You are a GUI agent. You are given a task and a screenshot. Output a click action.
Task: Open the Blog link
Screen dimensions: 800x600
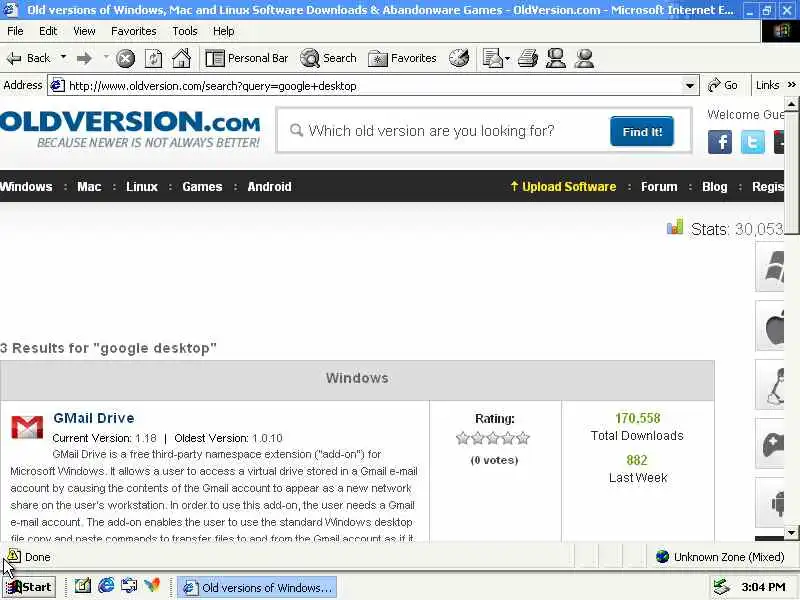715,187
